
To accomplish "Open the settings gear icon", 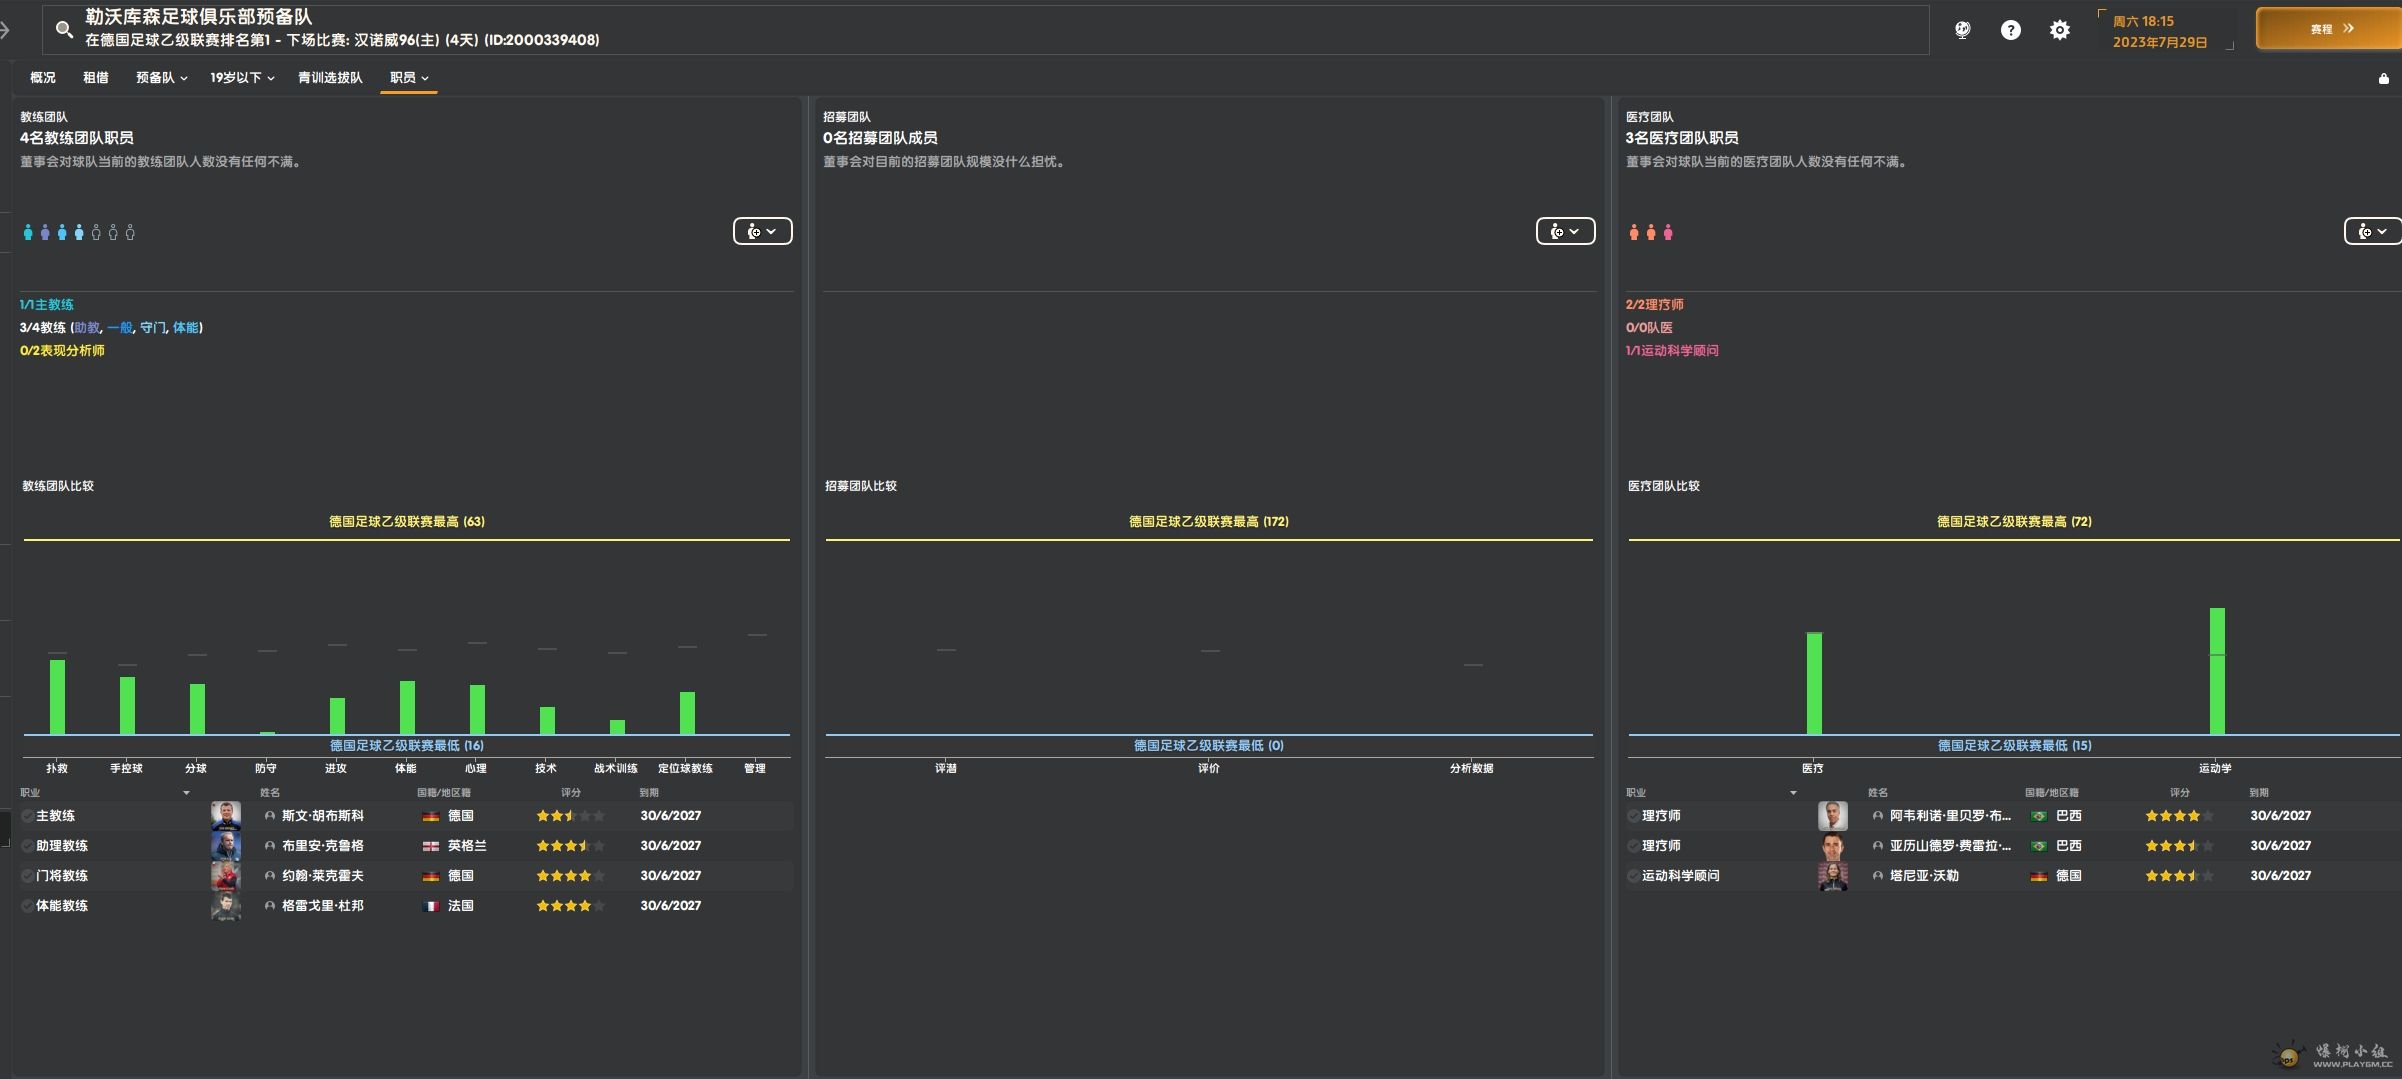I will tap(2059, 30).
